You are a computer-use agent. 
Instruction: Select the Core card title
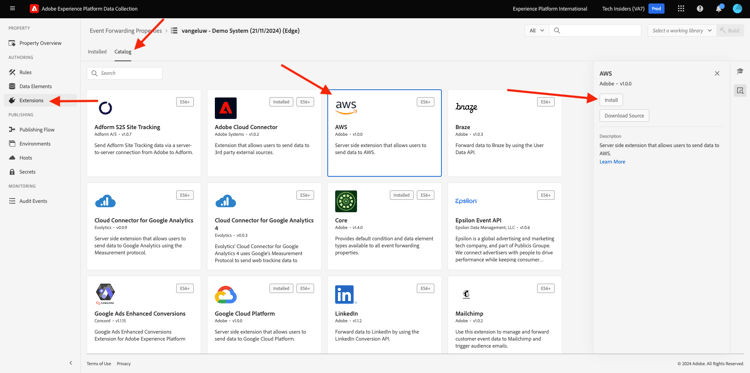click(x=341, y=220)
